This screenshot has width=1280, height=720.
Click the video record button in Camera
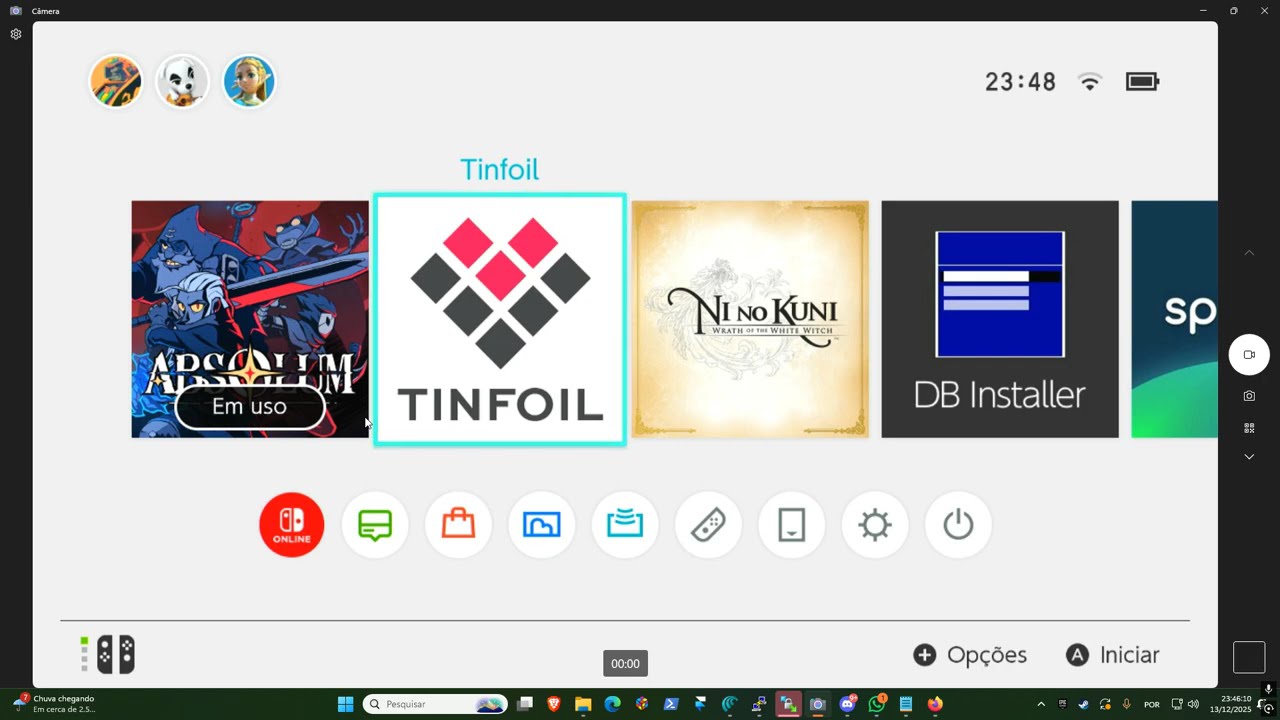click(1249, 355)
